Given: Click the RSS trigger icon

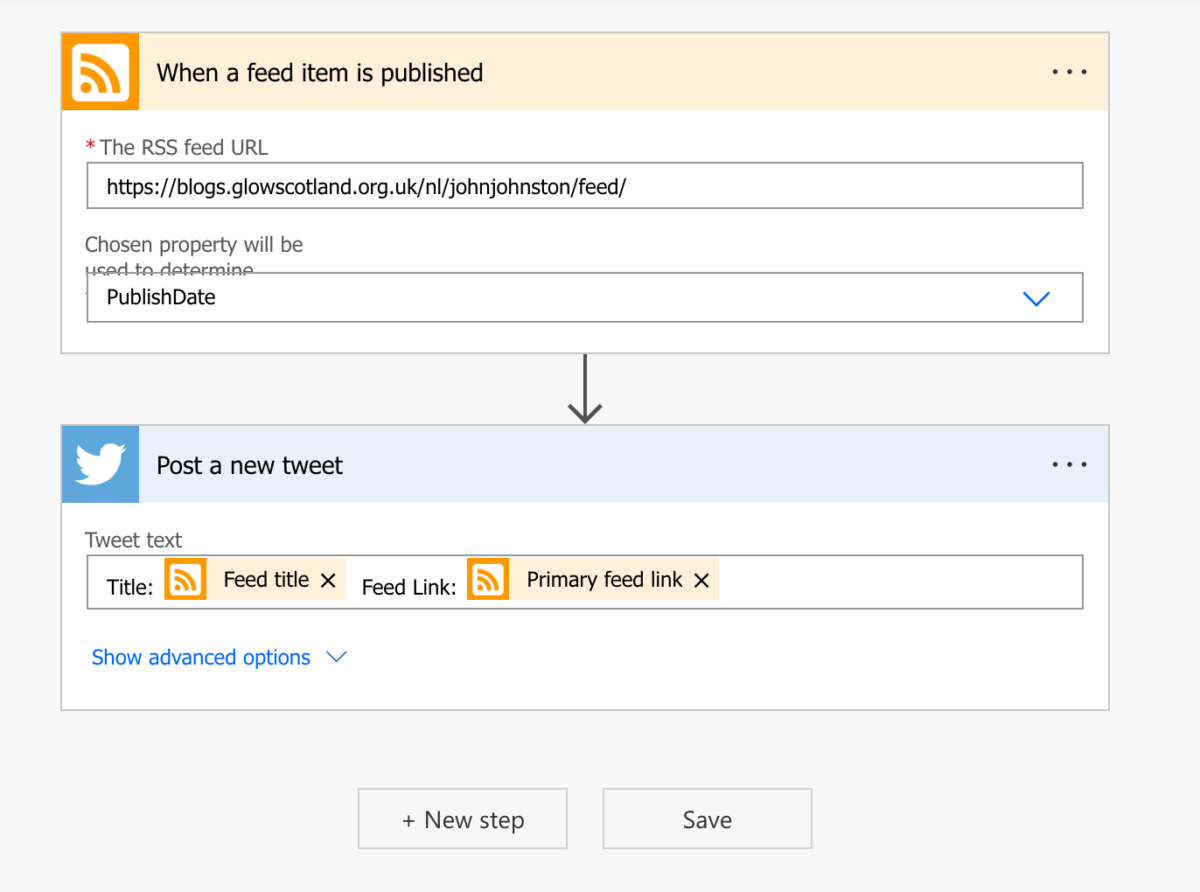Looking at the screenshot, I should (99, 71).
